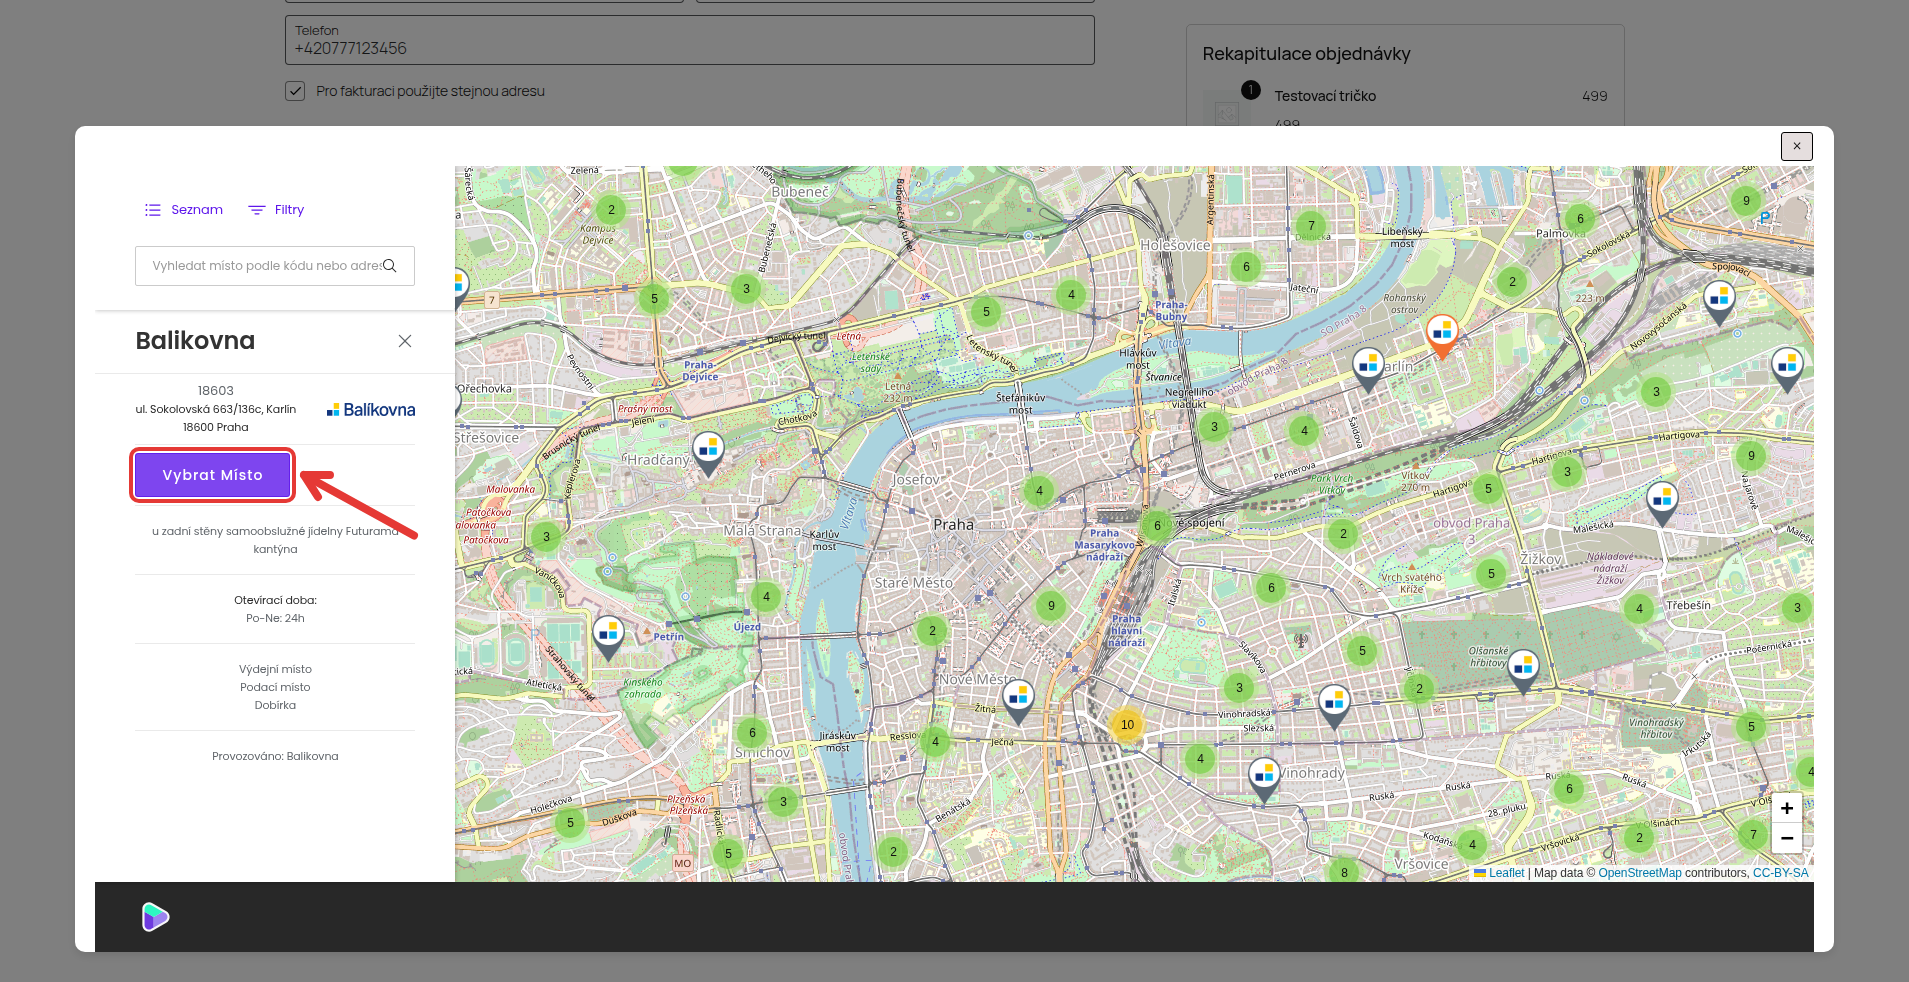Select the Balíkovna marker at Vinohrady
The image size is (1909, 982).
pyautogui.click(x=1264, y=780)
